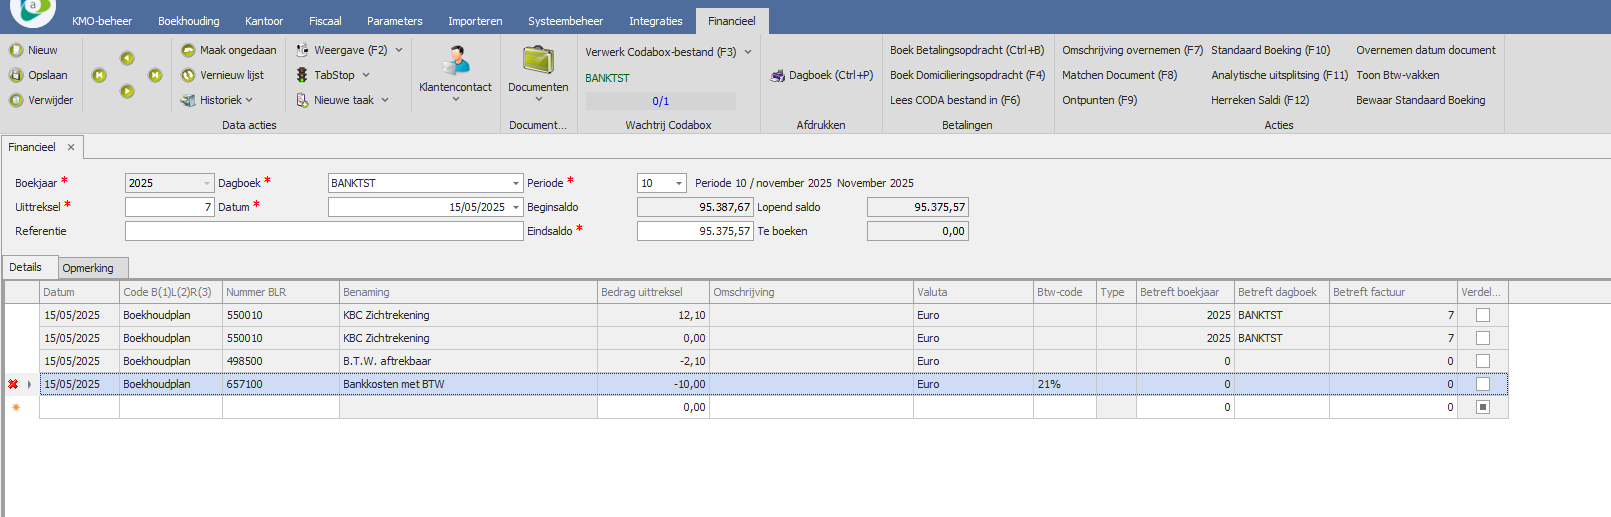Click the Opslaan save icon
Viewport: 1611px width, 517px height.
tap(16, 75)
